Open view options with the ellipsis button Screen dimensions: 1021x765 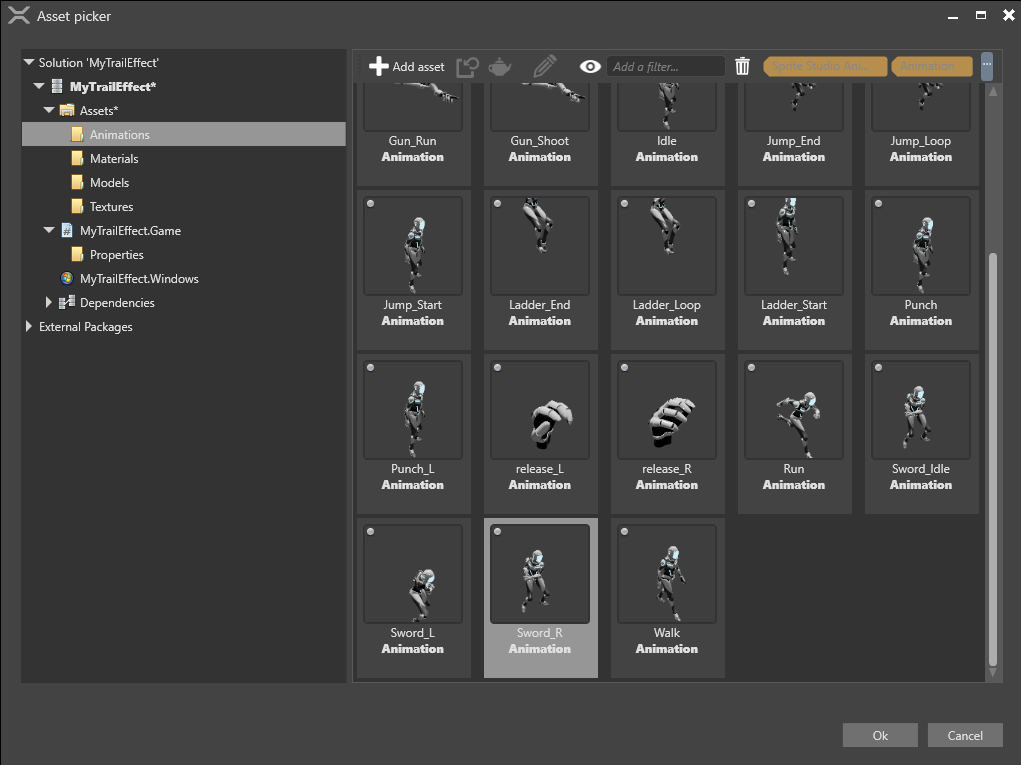pos(987,66)
